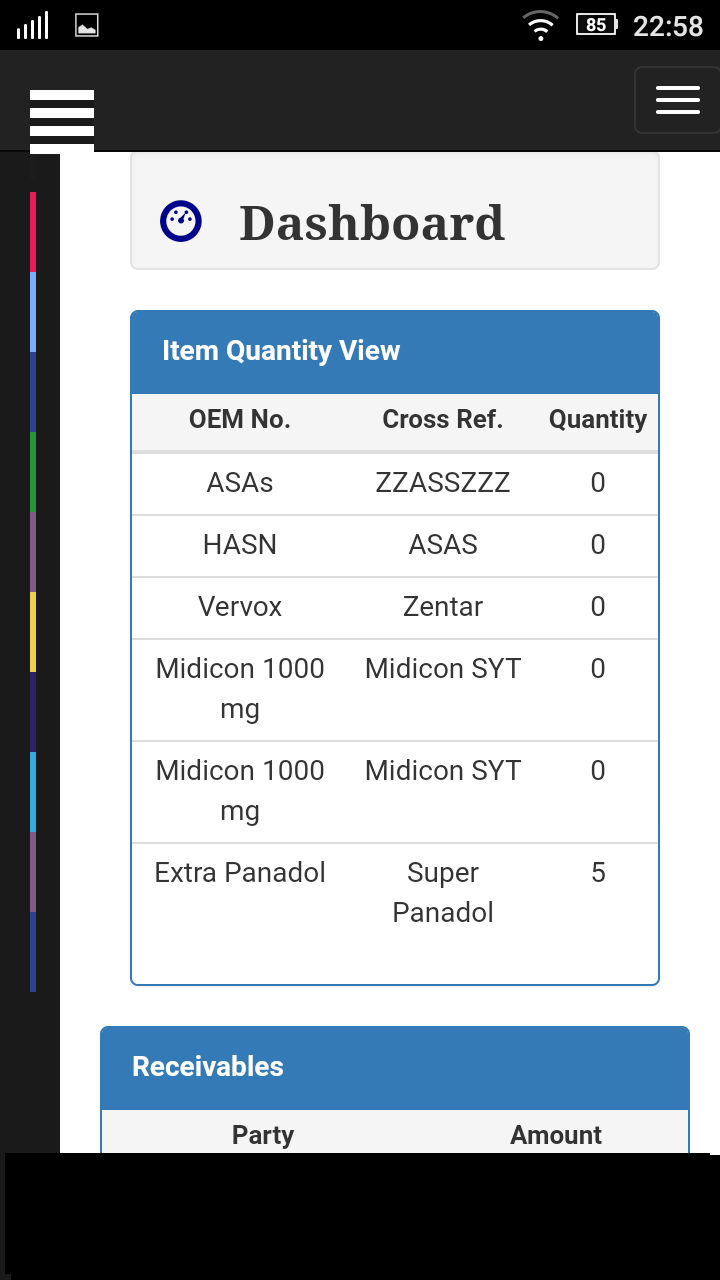Tap the Wi-Fi status bar icon
The height and width of the screenshot is (1280, 720).
click(541, 25)
